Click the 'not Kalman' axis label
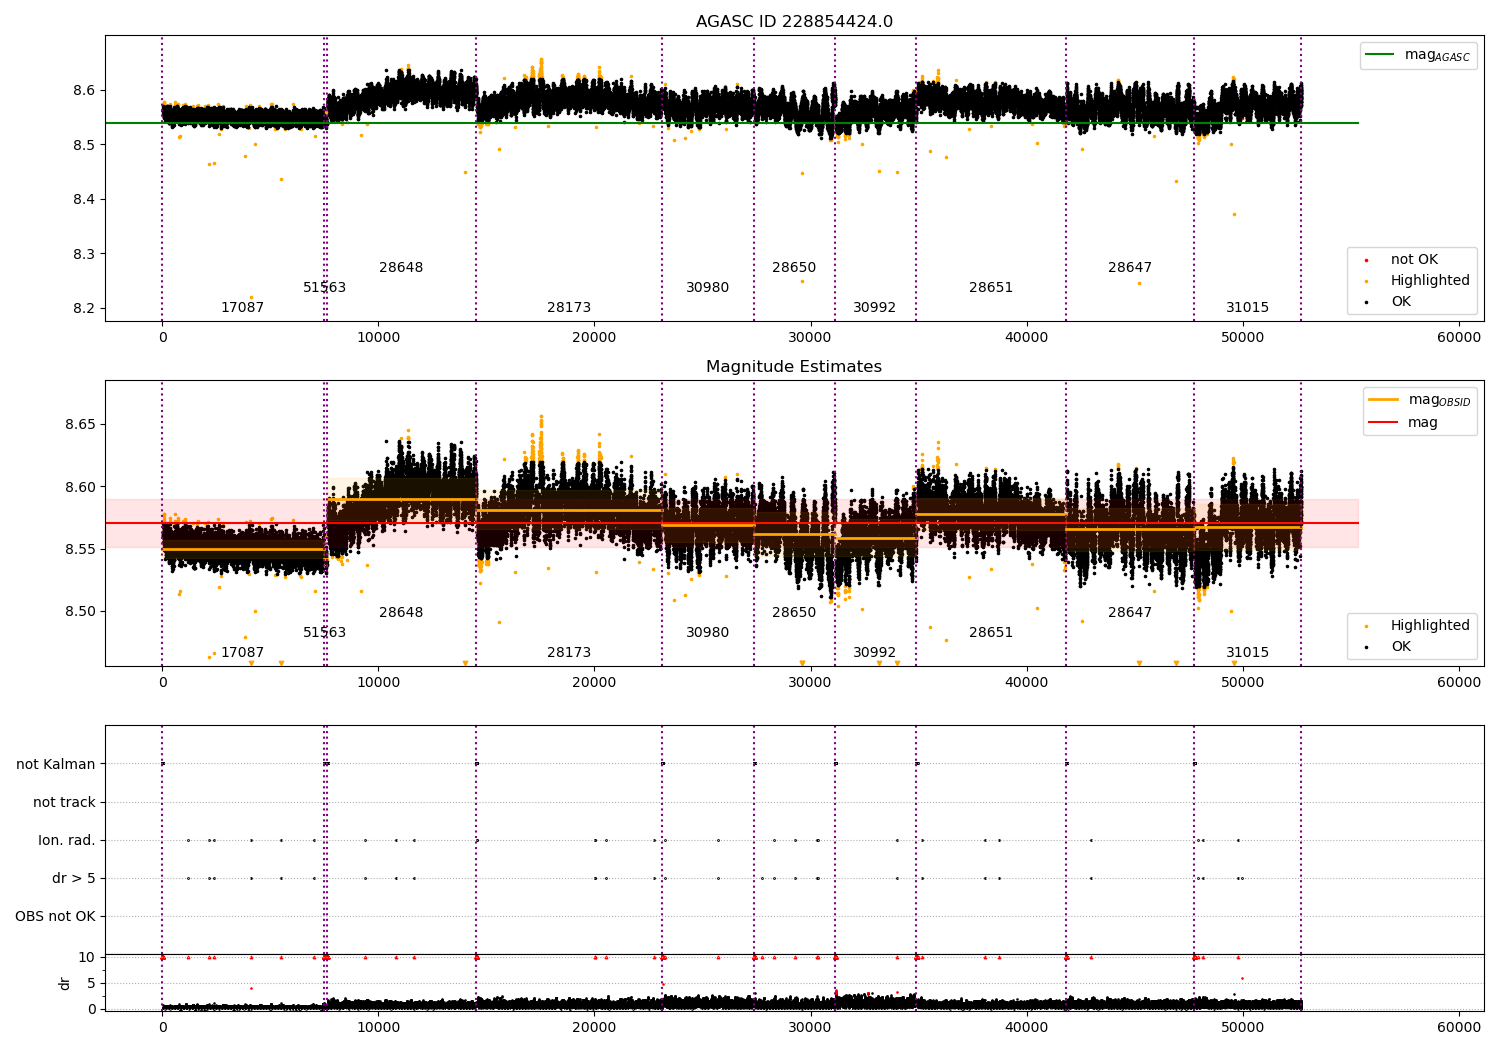This screenshot has width=1500, height=1050. click(56, 764)
